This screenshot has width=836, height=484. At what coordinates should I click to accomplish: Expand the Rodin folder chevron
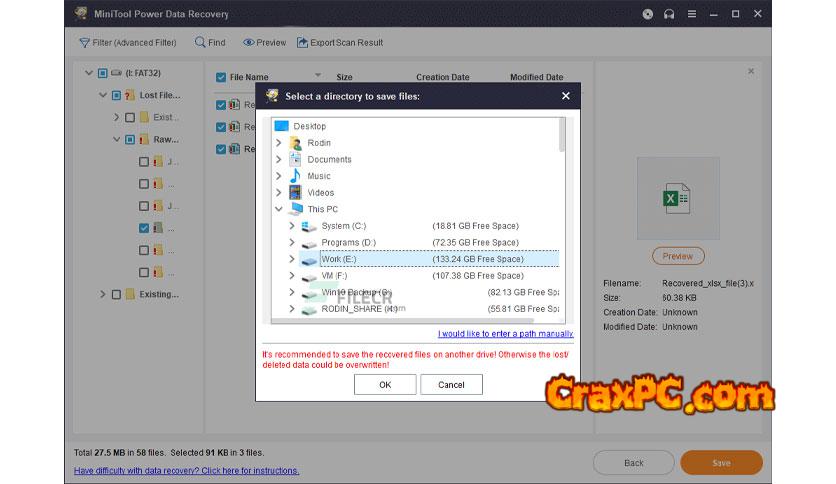click(278, 143)
